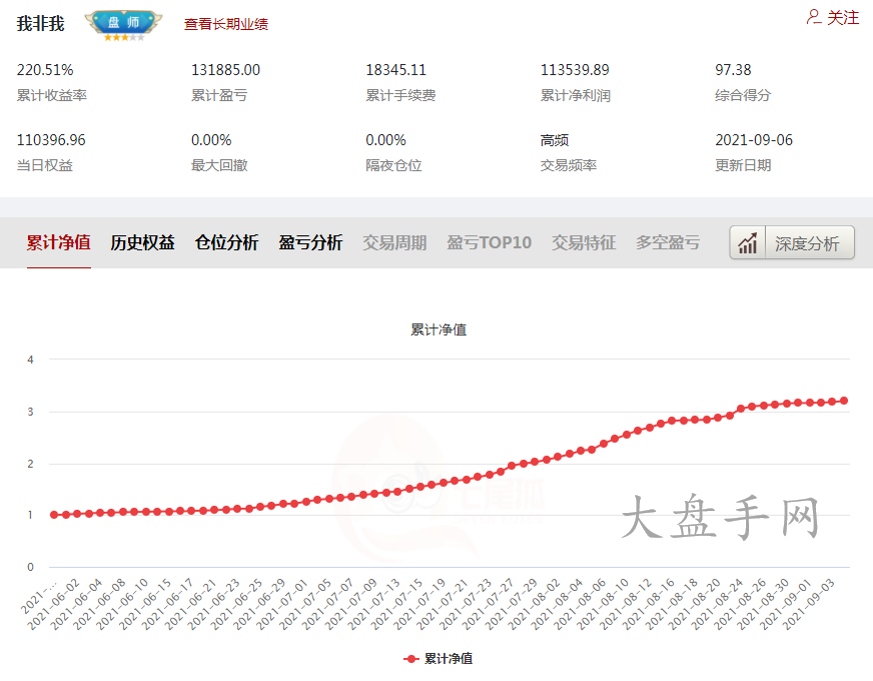View the 交易周期 tab
This screenshot has width=873, height=681.
(394, 242)
